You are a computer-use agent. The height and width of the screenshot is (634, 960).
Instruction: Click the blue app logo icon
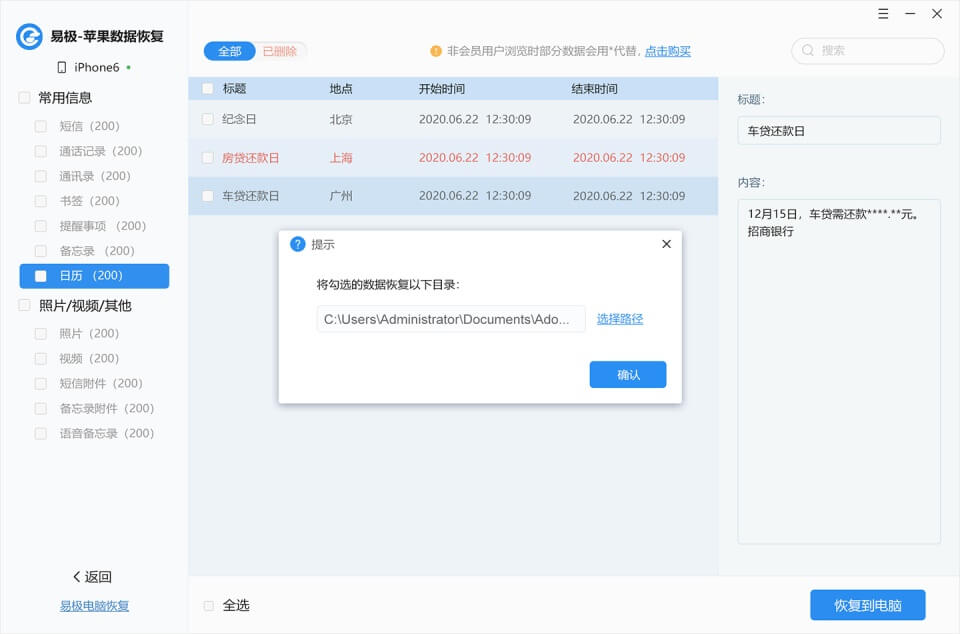click(x=29, y=36)
